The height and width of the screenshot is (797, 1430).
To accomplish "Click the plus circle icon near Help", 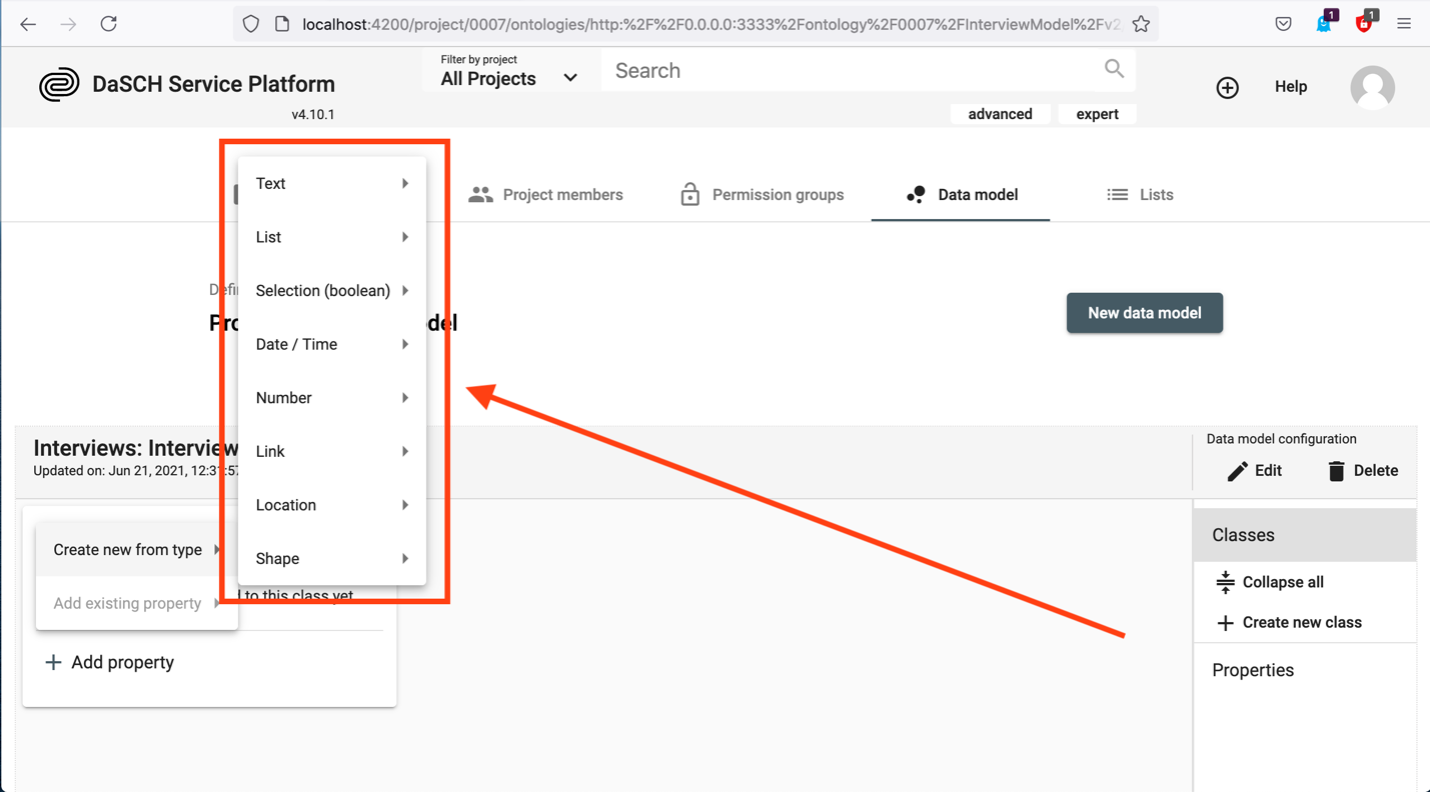I will tap(1227, 88).
